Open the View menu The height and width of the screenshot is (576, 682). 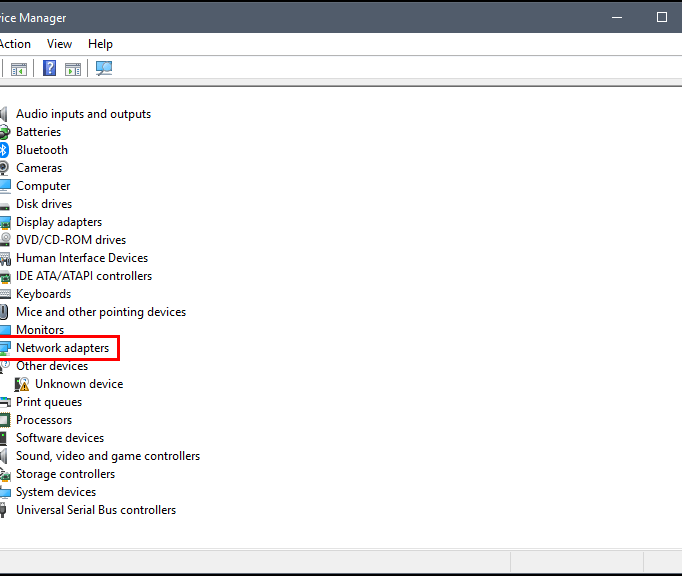tap(59, 44)
